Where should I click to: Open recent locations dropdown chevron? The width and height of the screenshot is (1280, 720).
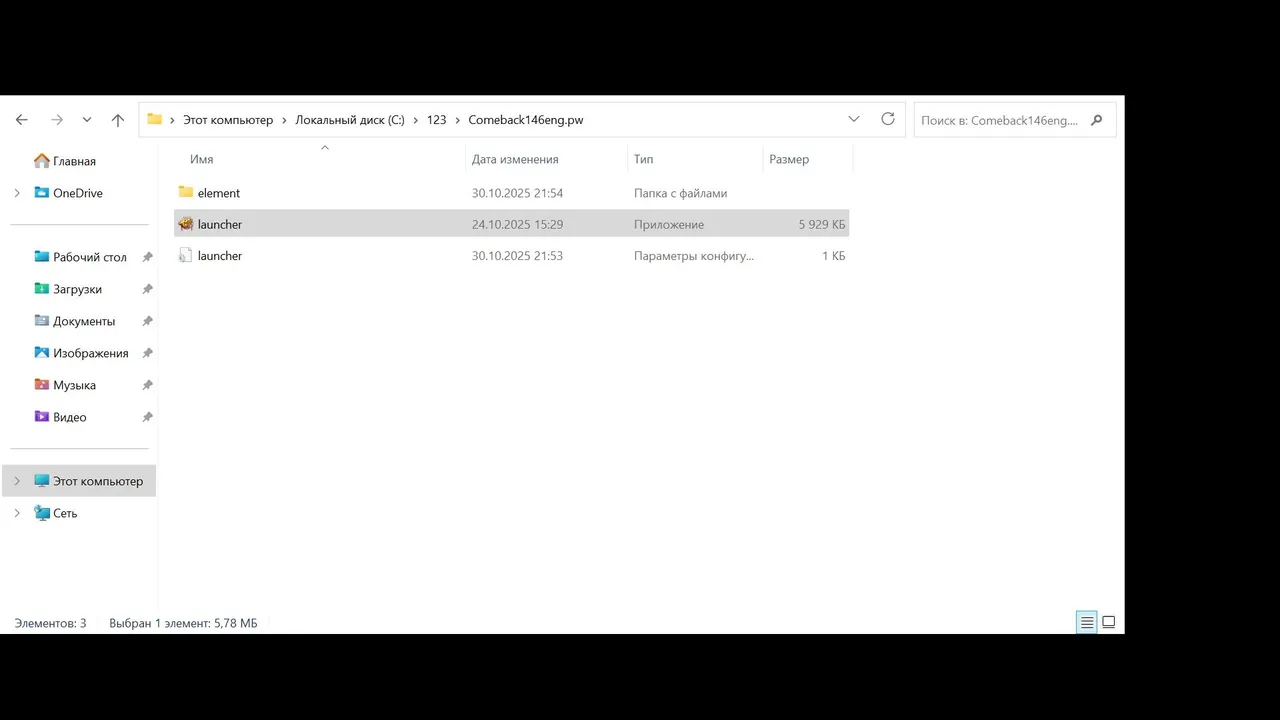[x=87, y=120]
